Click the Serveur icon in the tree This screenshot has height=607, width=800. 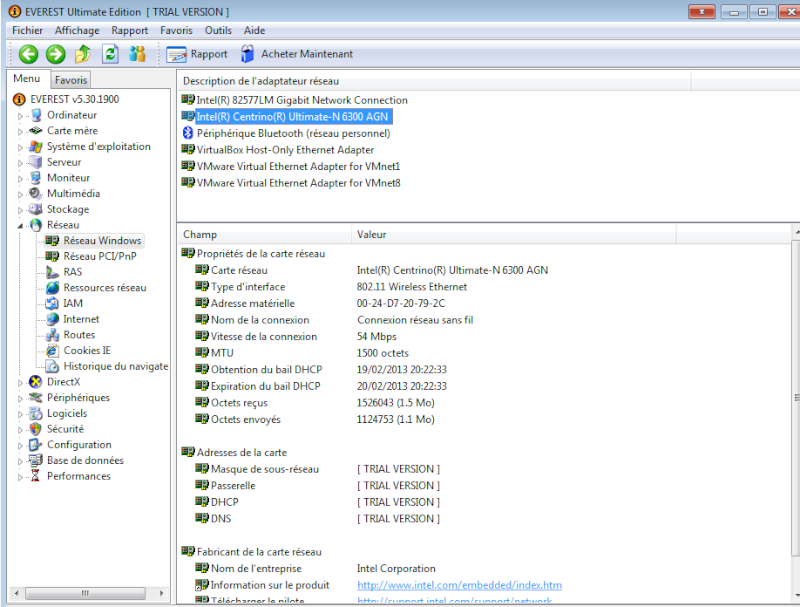(x=36, y=163)
